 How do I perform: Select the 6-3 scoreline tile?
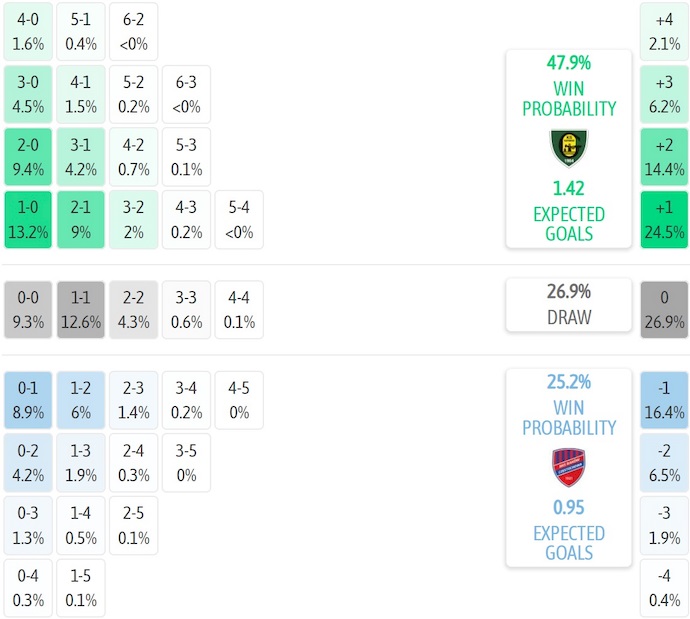186,95
